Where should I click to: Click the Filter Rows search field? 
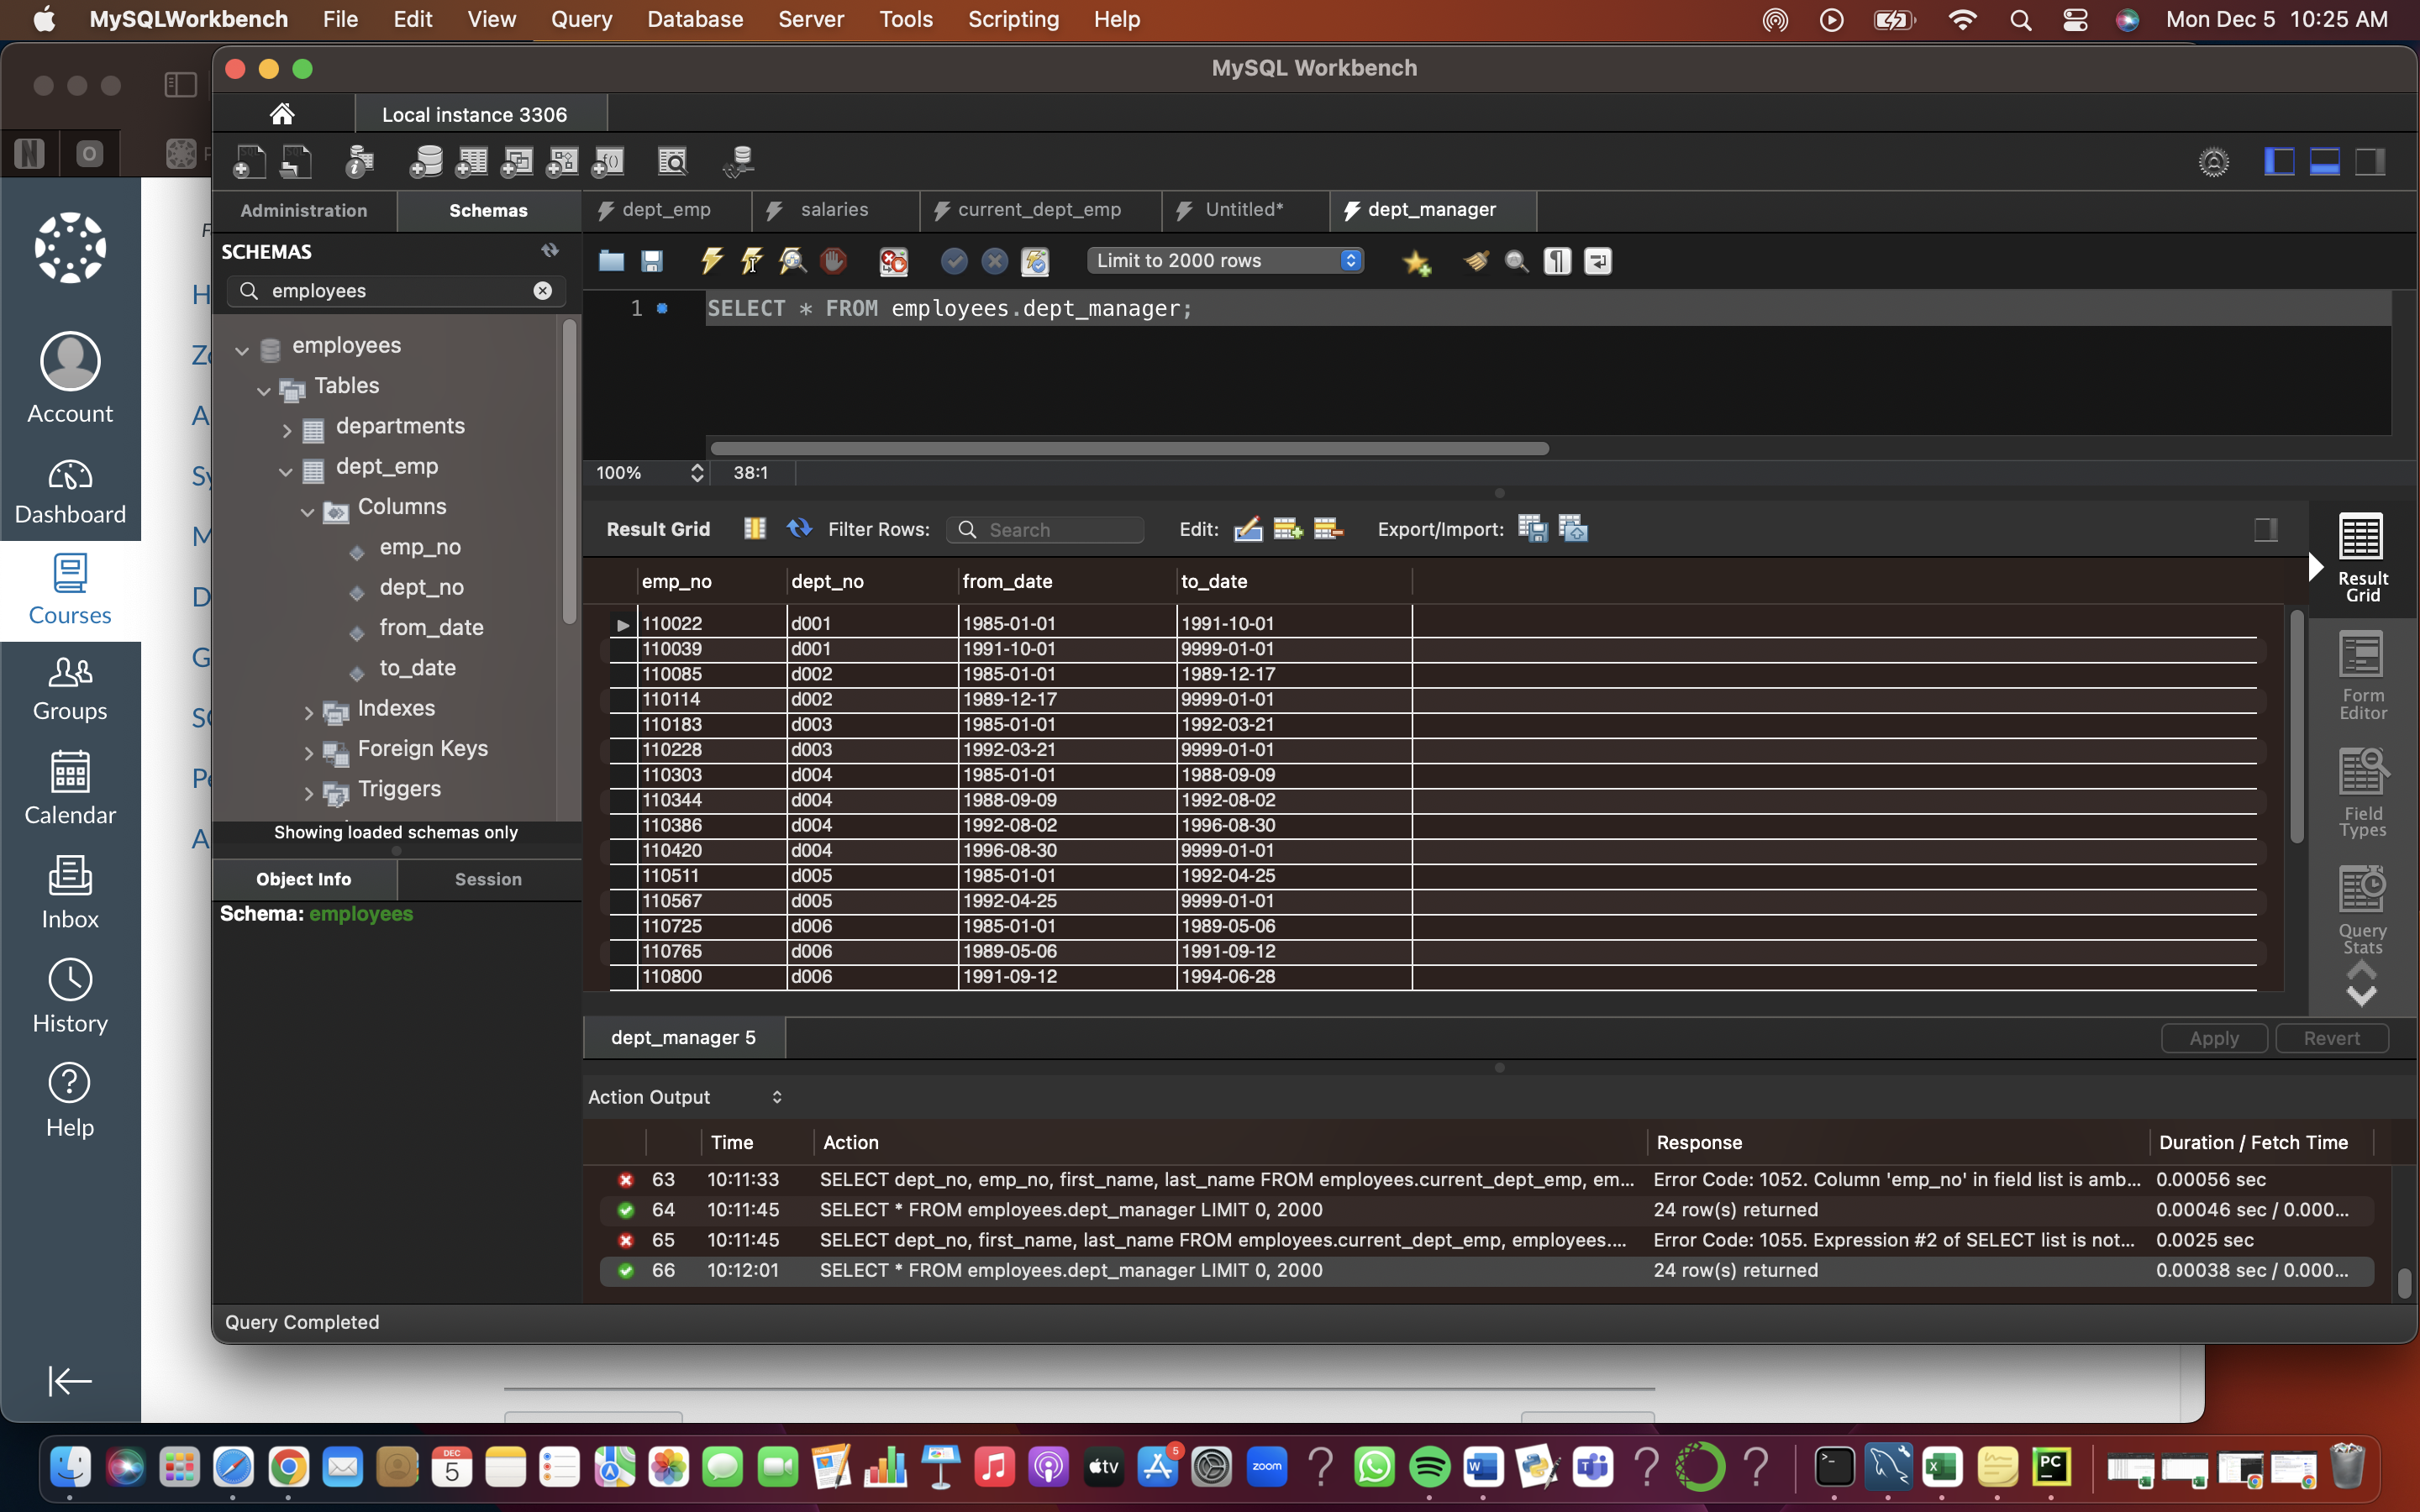1044,529
